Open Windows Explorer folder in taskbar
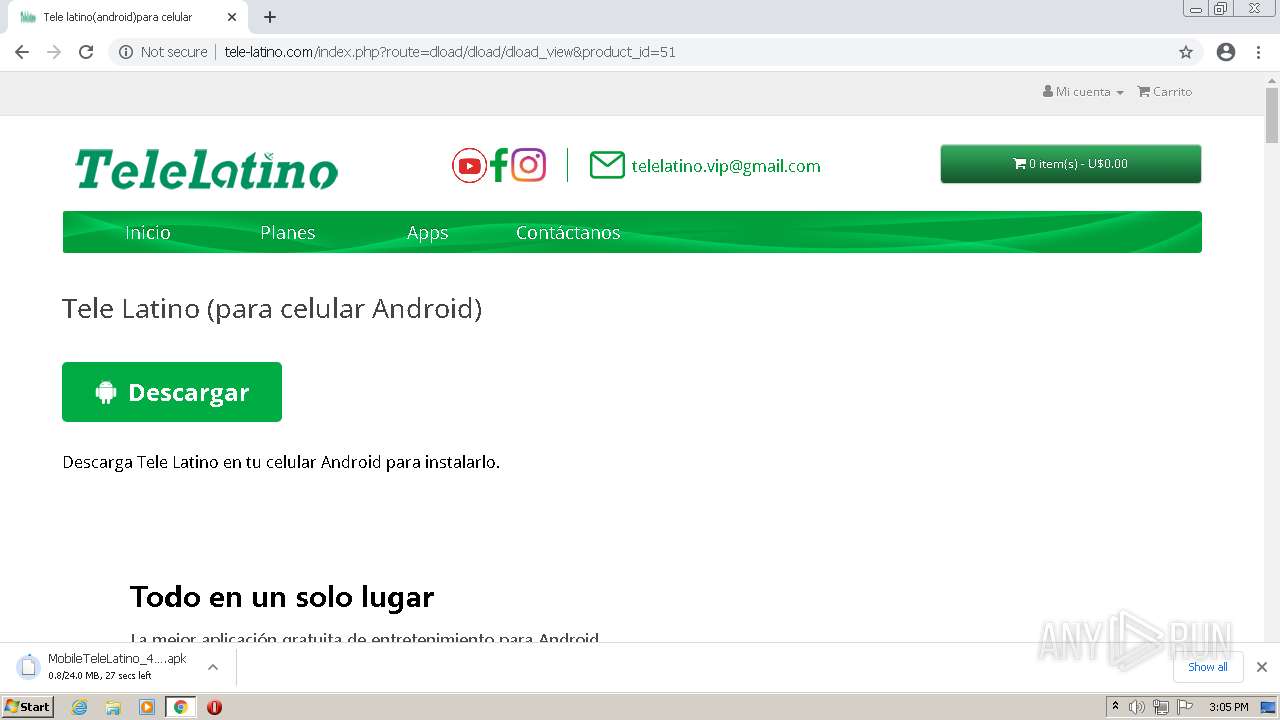 pos(113,707)
